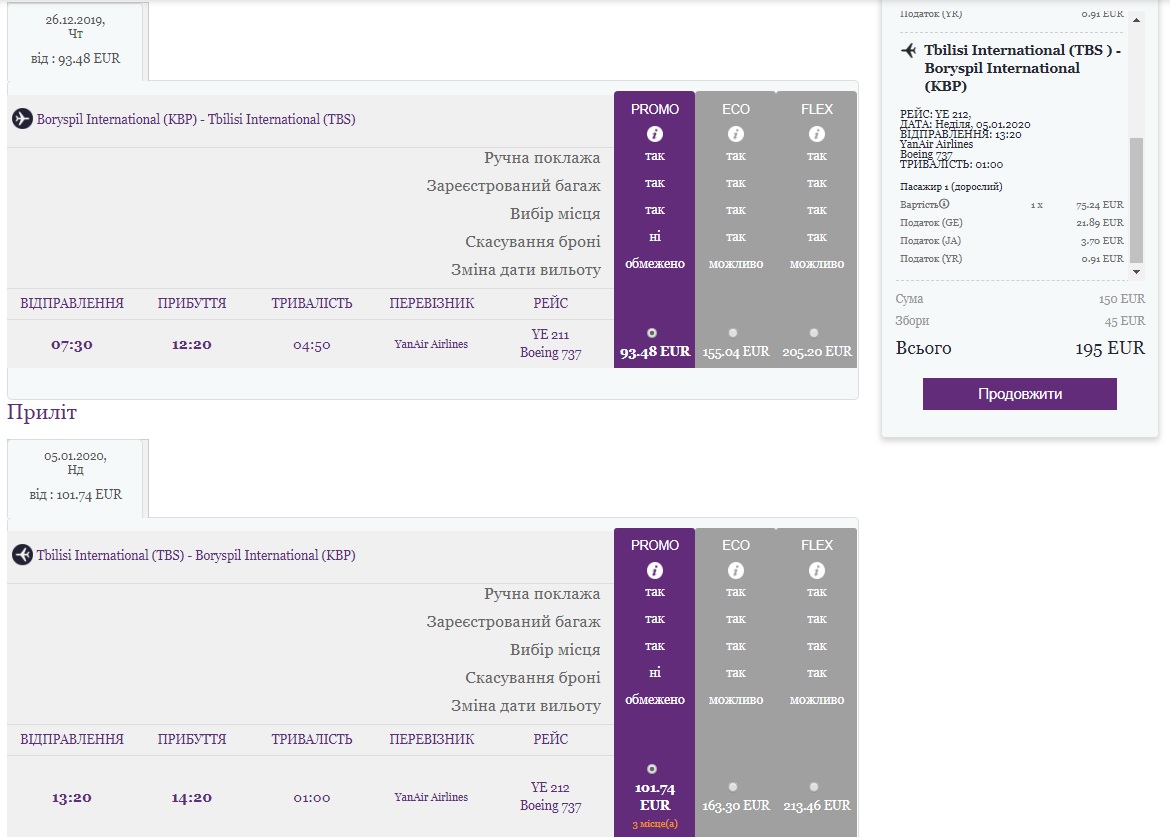Viewport: 1170px width, 837px height.
Task: Click the airplane icon beside the Boryspil (KBP) - Tbilisi route
Action: 22,119
